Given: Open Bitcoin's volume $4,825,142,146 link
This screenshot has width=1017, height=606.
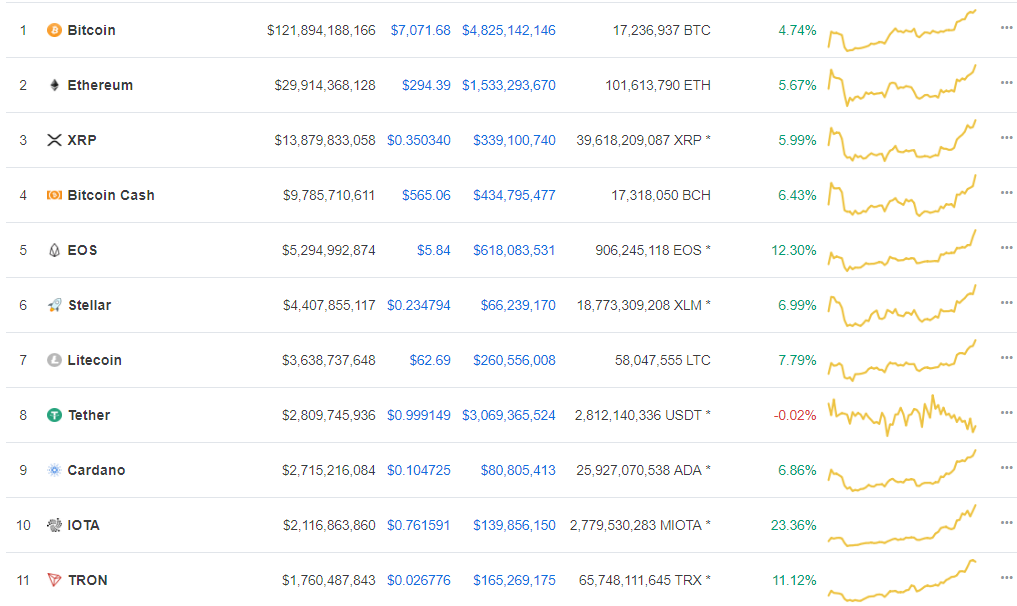Looking at the screenshot, I should (x=508, y=30).
